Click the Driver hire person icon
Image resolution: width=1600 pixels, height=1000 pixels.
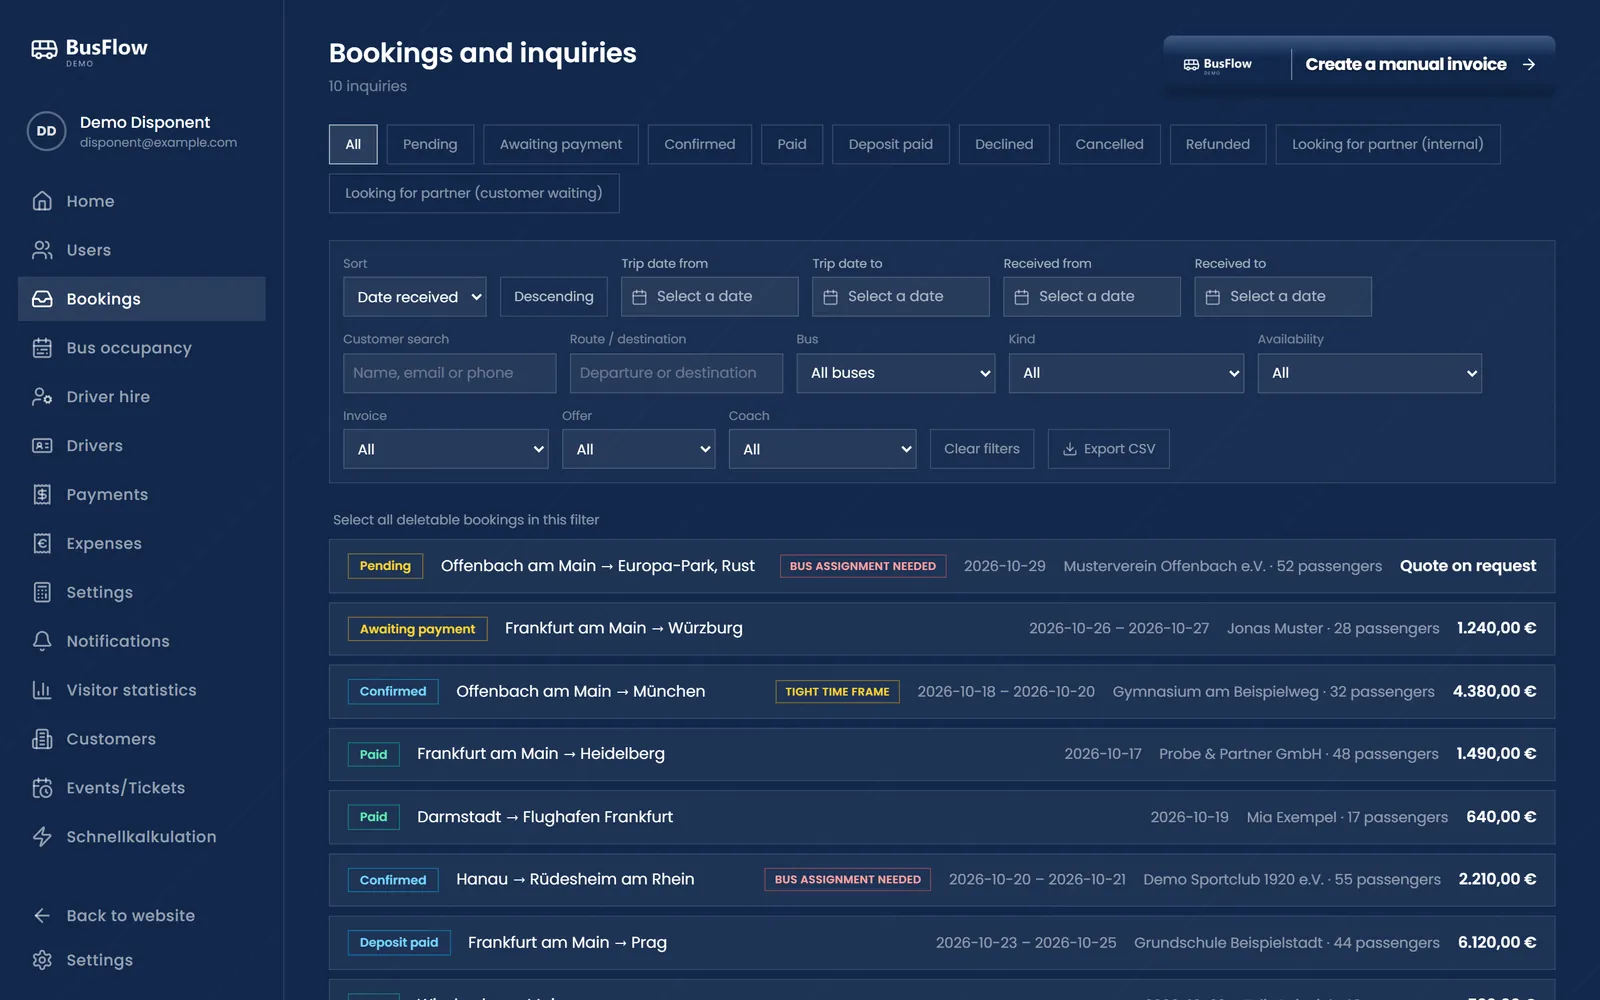click(x=42, y=397)
